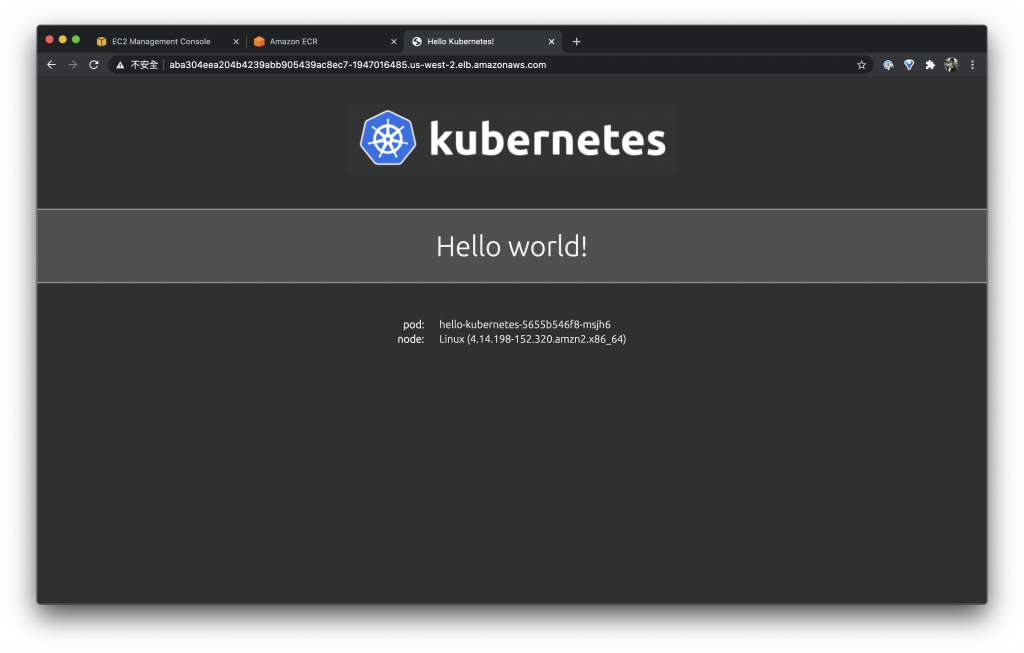Click the node: label
The height and width of the screenshot is (653, 1024).
click(x=411, y=339)
